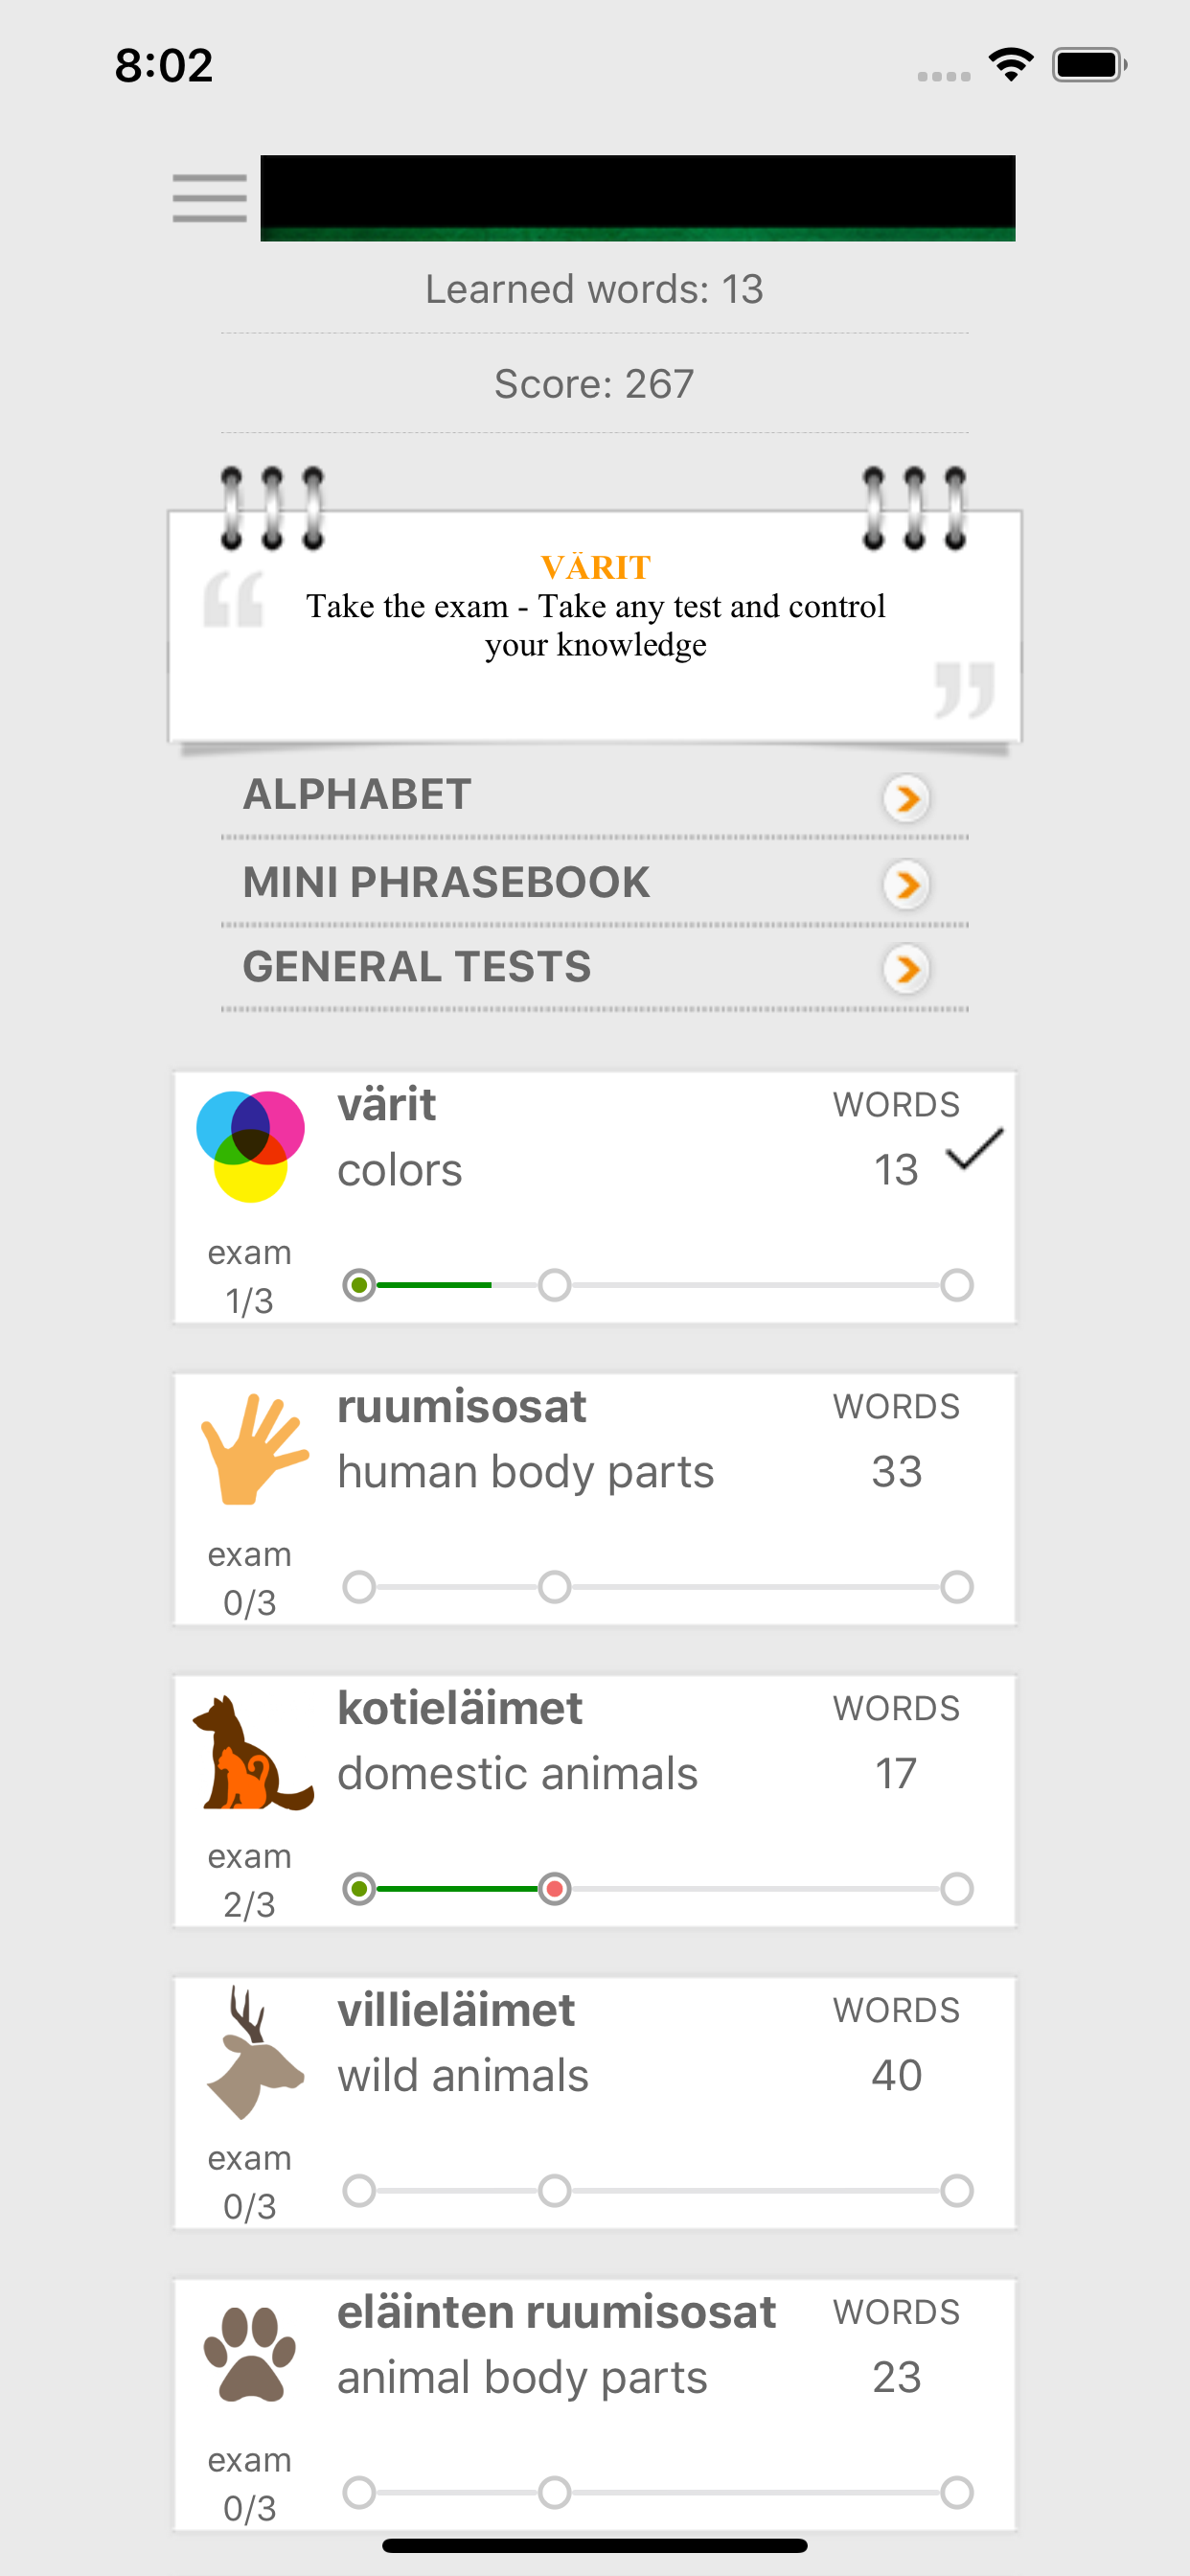Open the hamburger navigation menu

[x=209, y=198]
